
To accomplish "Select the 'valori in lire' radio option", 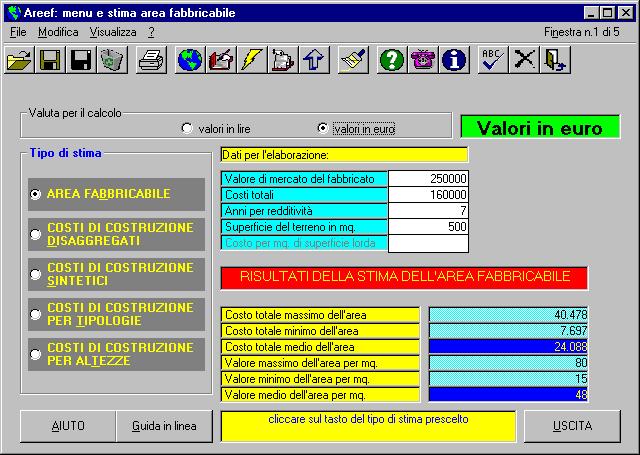I will [x=187, y=129].
